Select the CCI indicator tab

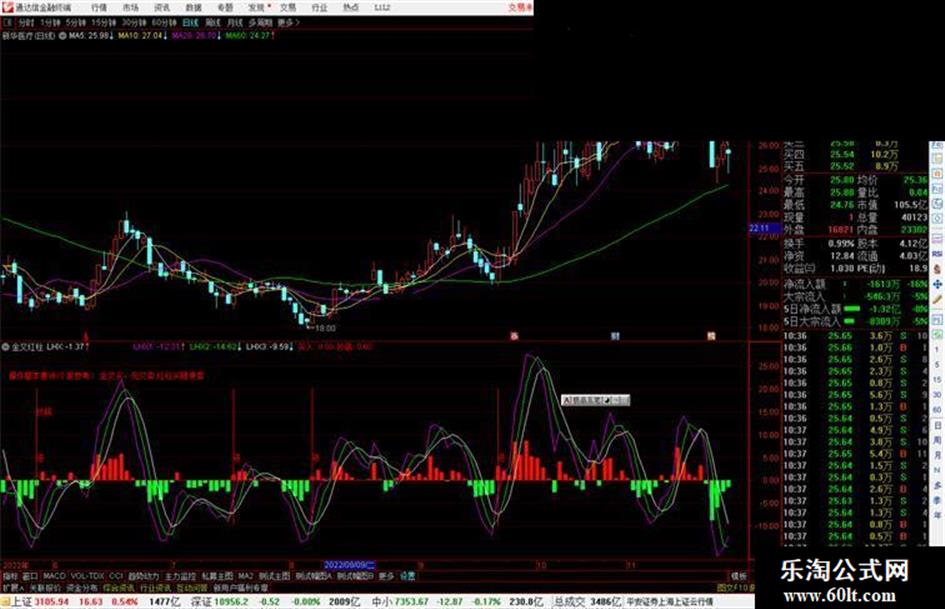click(x=116, y=576)
